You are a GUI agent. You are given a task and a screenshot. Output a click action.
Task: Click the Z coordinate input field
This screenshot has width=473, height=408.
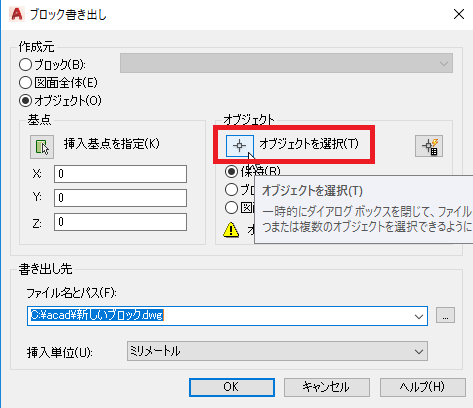120,222
